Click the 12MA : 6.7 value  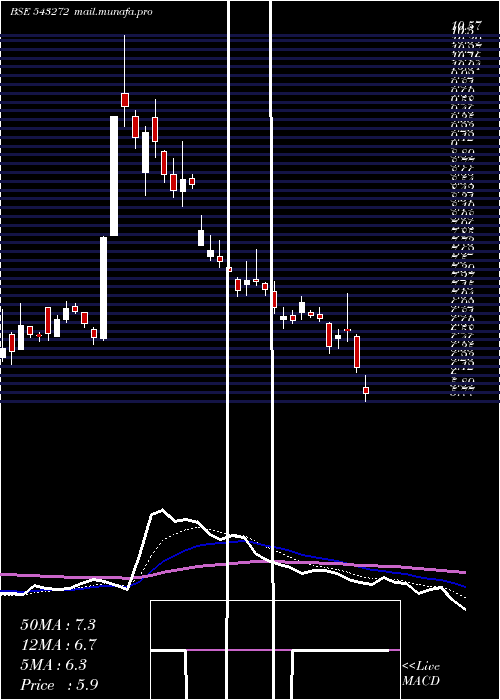[58, 645]
